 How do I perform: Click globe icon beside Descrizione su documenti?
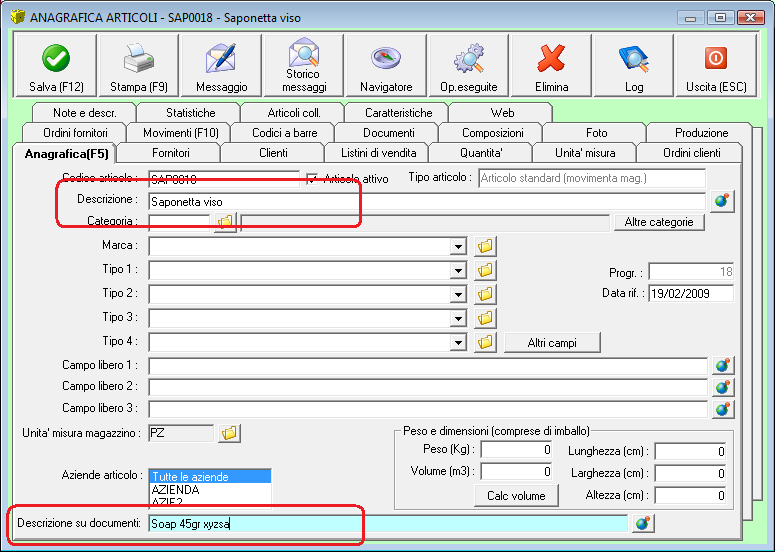click(x=643, y=523)
